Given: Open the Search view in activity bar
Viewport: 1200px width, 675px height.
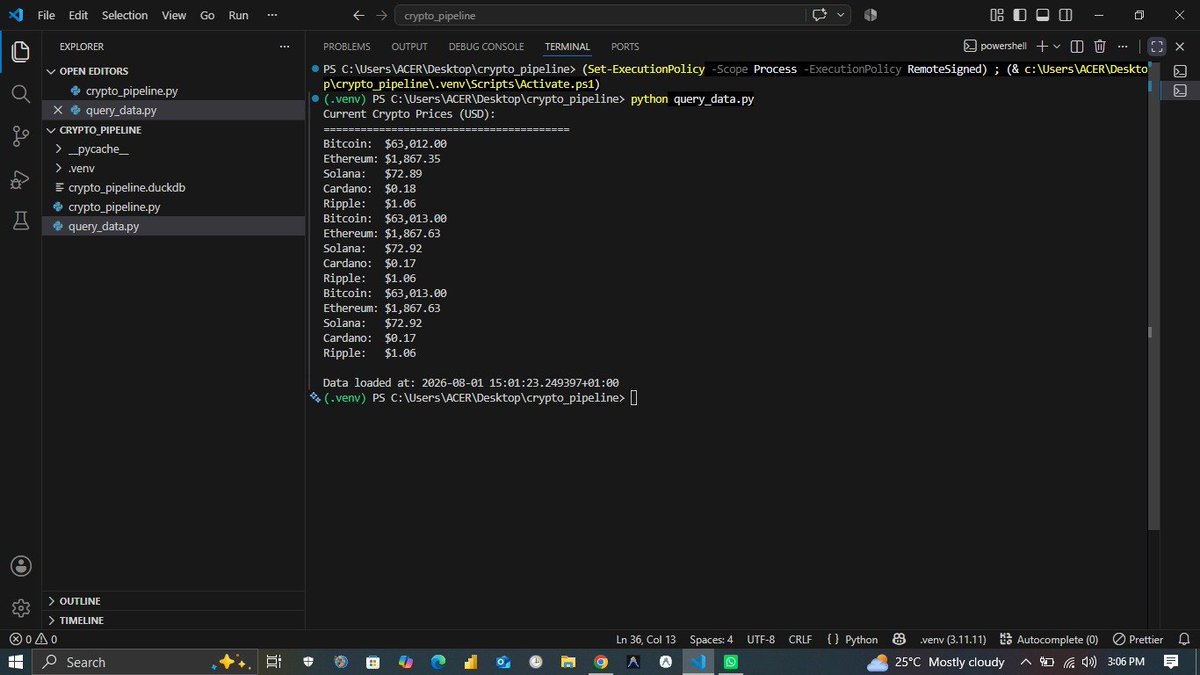Looking at the screenshot, I should tap(20, 93).
